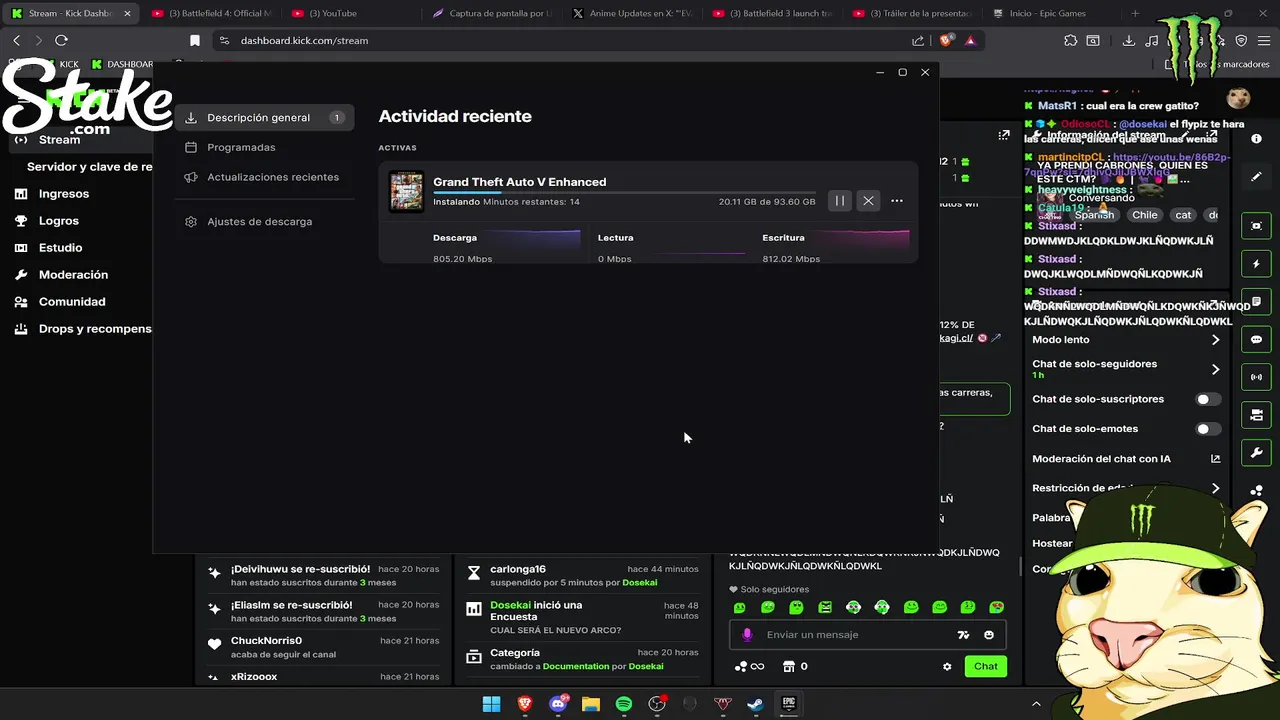
Task: Reload the Kick dashboard page
Action: (61, 40)
